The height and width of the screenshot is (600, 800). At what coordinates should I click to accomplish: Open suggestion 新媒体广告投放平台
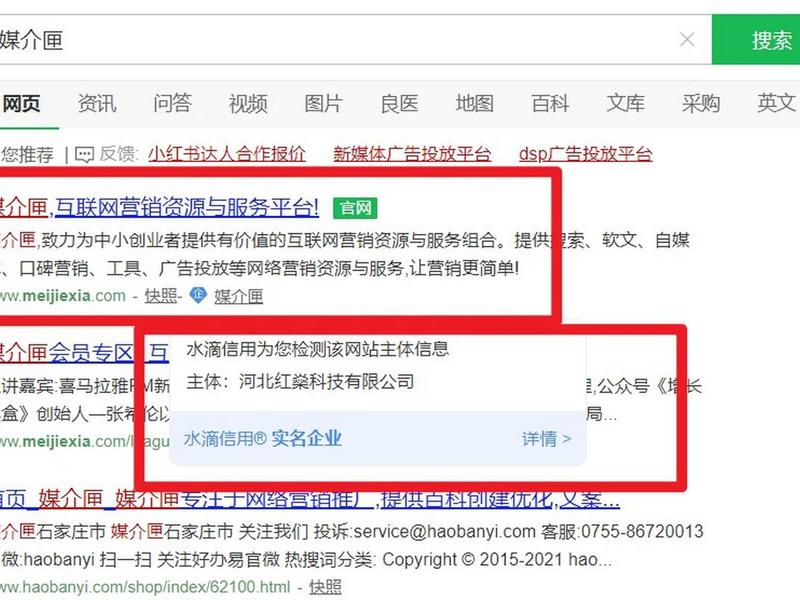click(412, 154)
